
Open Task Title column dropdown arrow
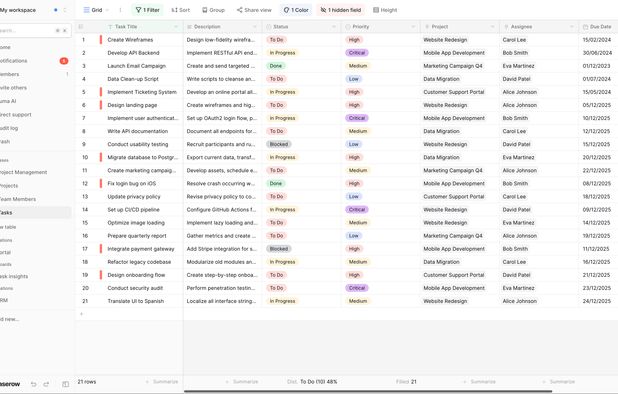(176, 27)
